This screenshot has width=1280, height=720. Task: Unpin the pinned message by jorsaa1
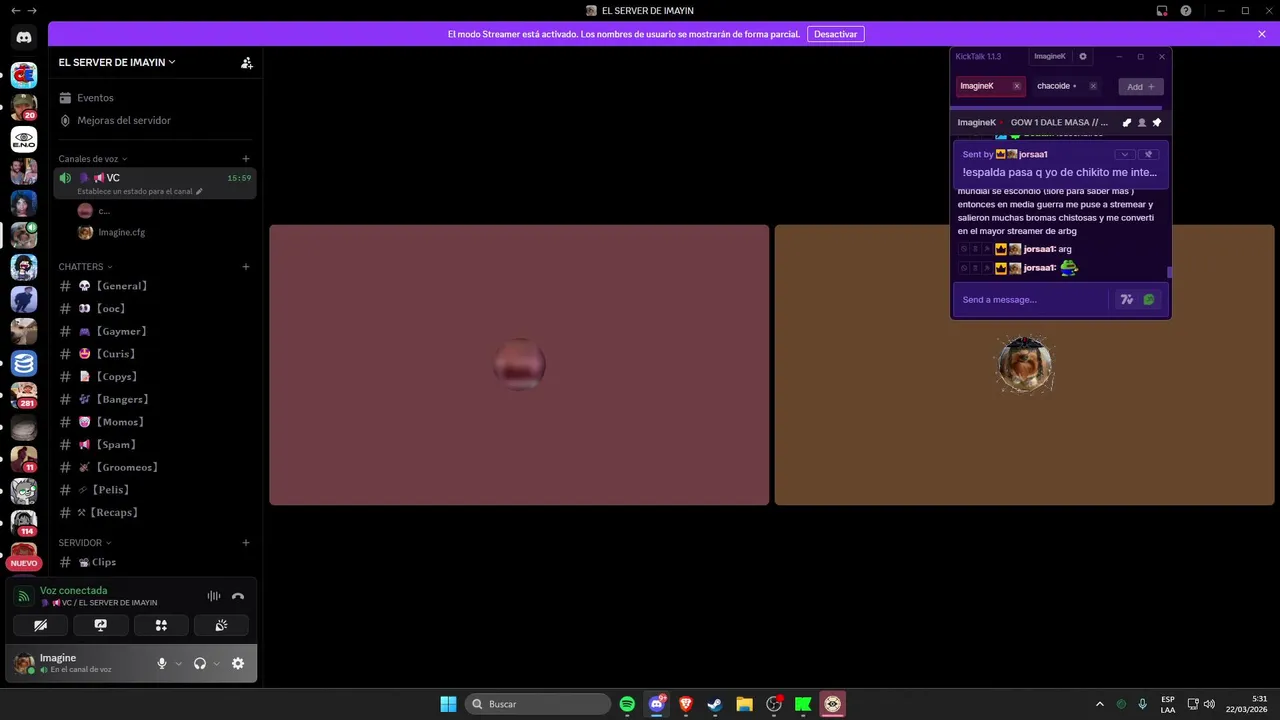point(1148,155)
